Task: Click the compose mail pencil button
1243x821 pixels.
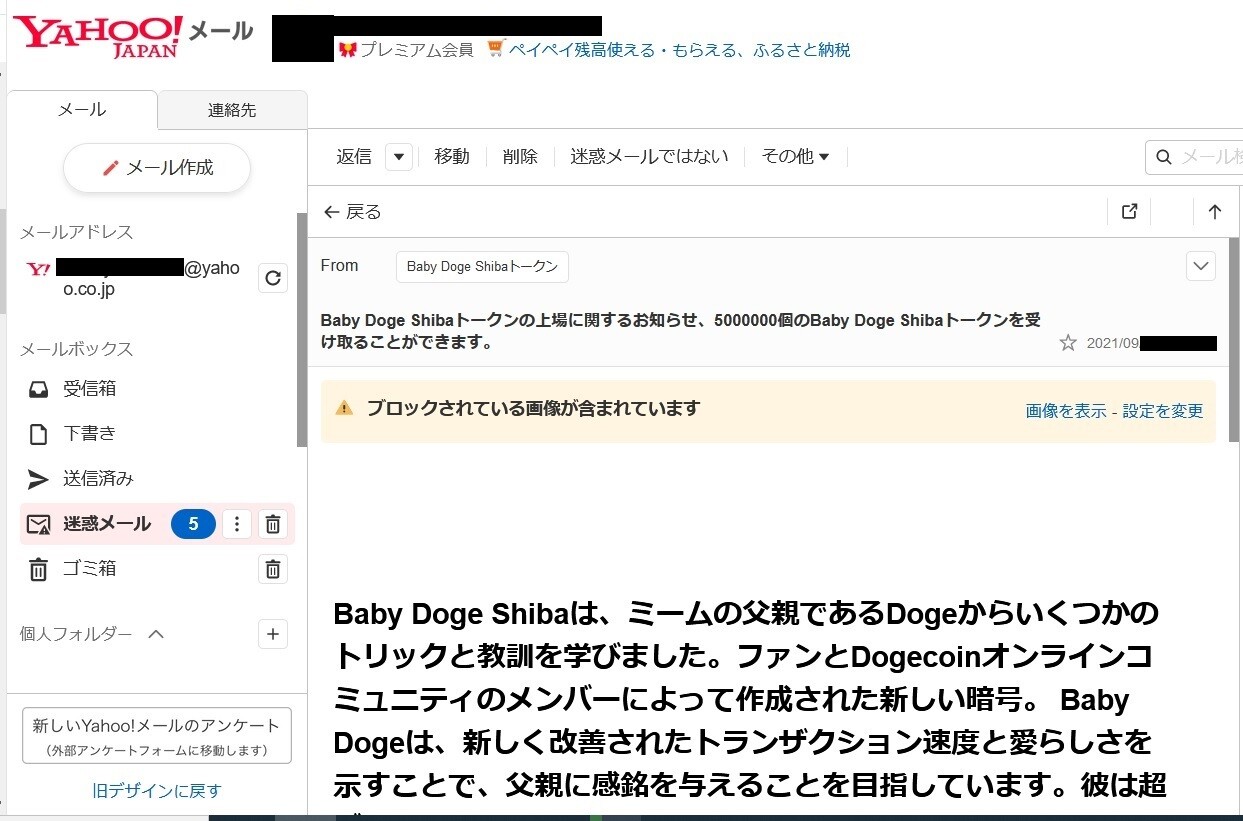Action: pyautogui.click(x=157, y=168)
